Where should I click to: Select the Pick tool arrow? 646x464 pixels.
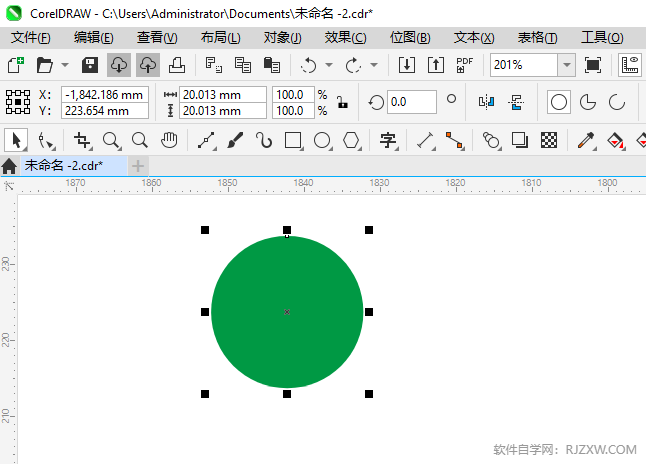pos(16,141)
